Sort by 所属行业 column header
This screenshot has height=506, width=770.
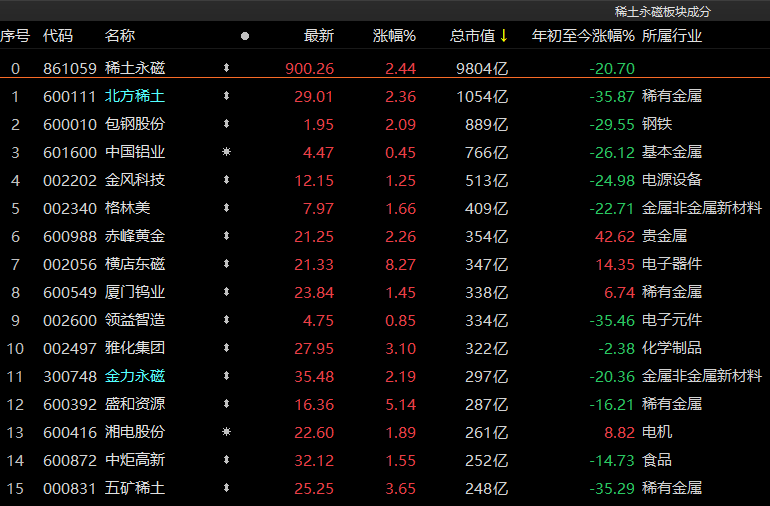672,35
